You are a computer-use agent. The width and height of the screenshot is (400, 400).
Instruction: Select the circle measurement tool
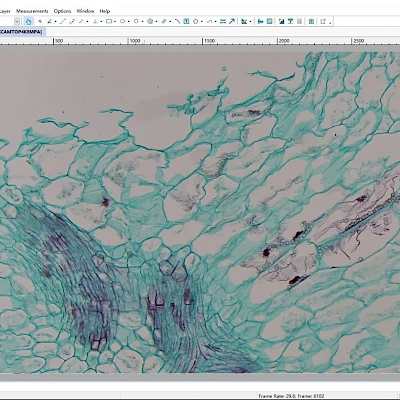tap(136, 21)
